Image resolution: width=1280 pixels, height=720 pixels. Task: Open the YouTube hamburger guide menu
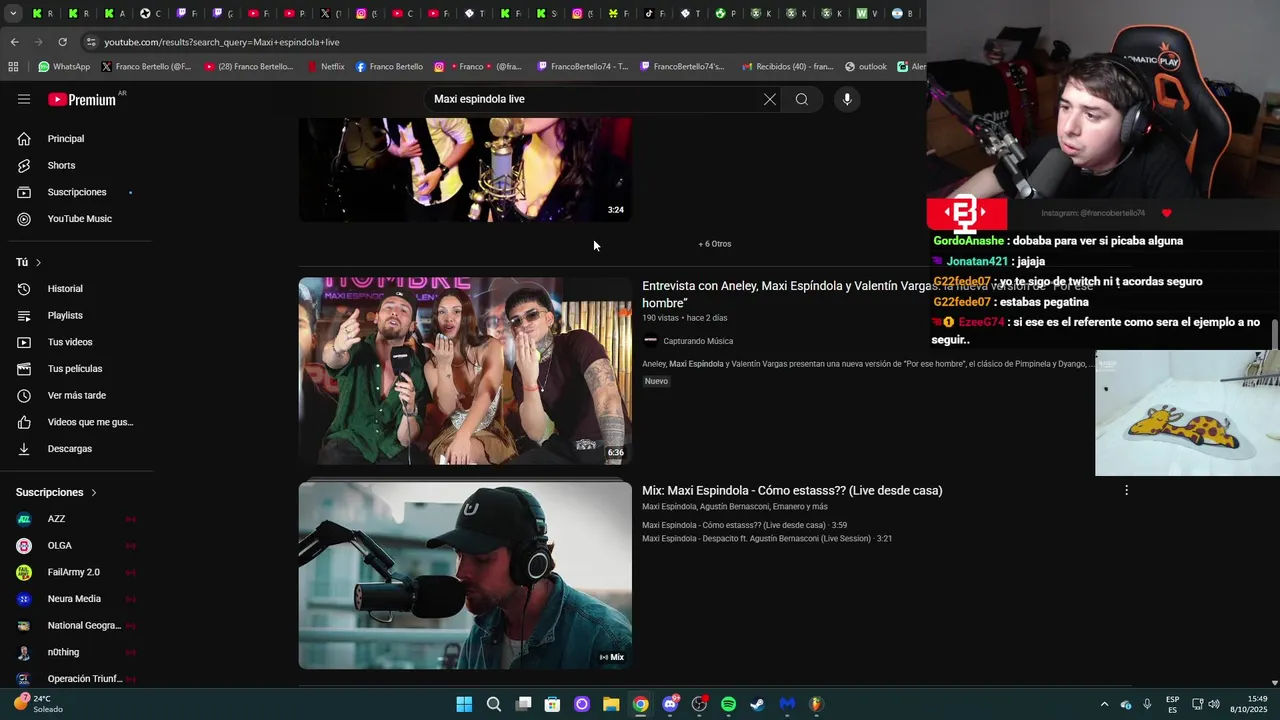[24, 99]
